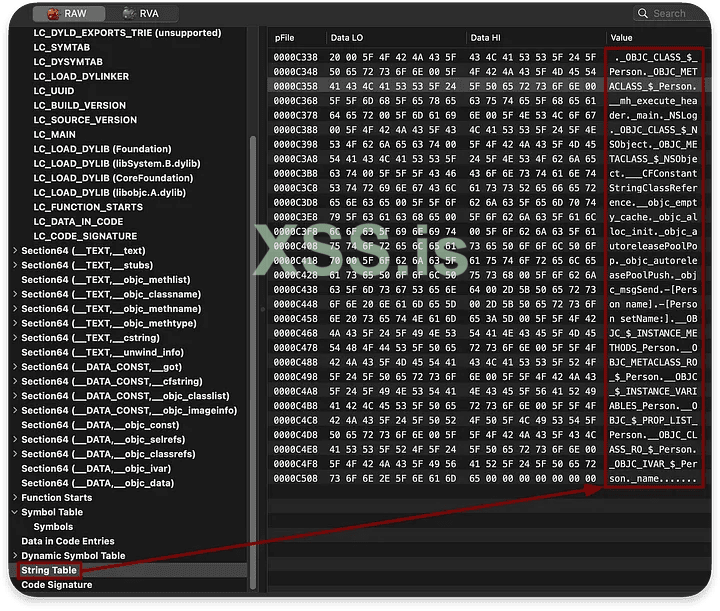This screenshot has height=611, width=720.
Task: Select the LC_MAIN load command
Action: (x=54, y=135)
